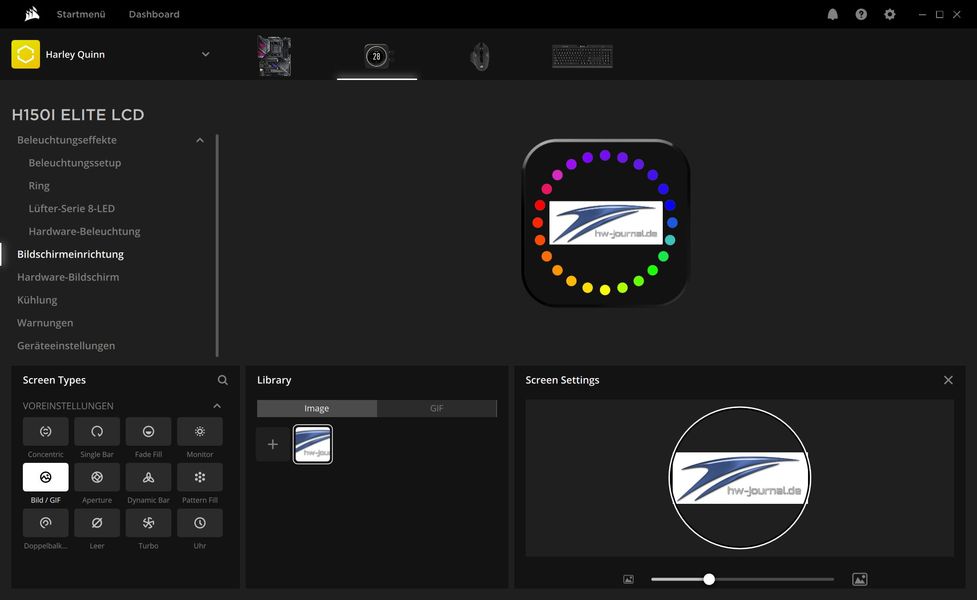Select Bildschirmeinrichtung in the sidebar
The image size is (977, 600).
click(70, 254)
